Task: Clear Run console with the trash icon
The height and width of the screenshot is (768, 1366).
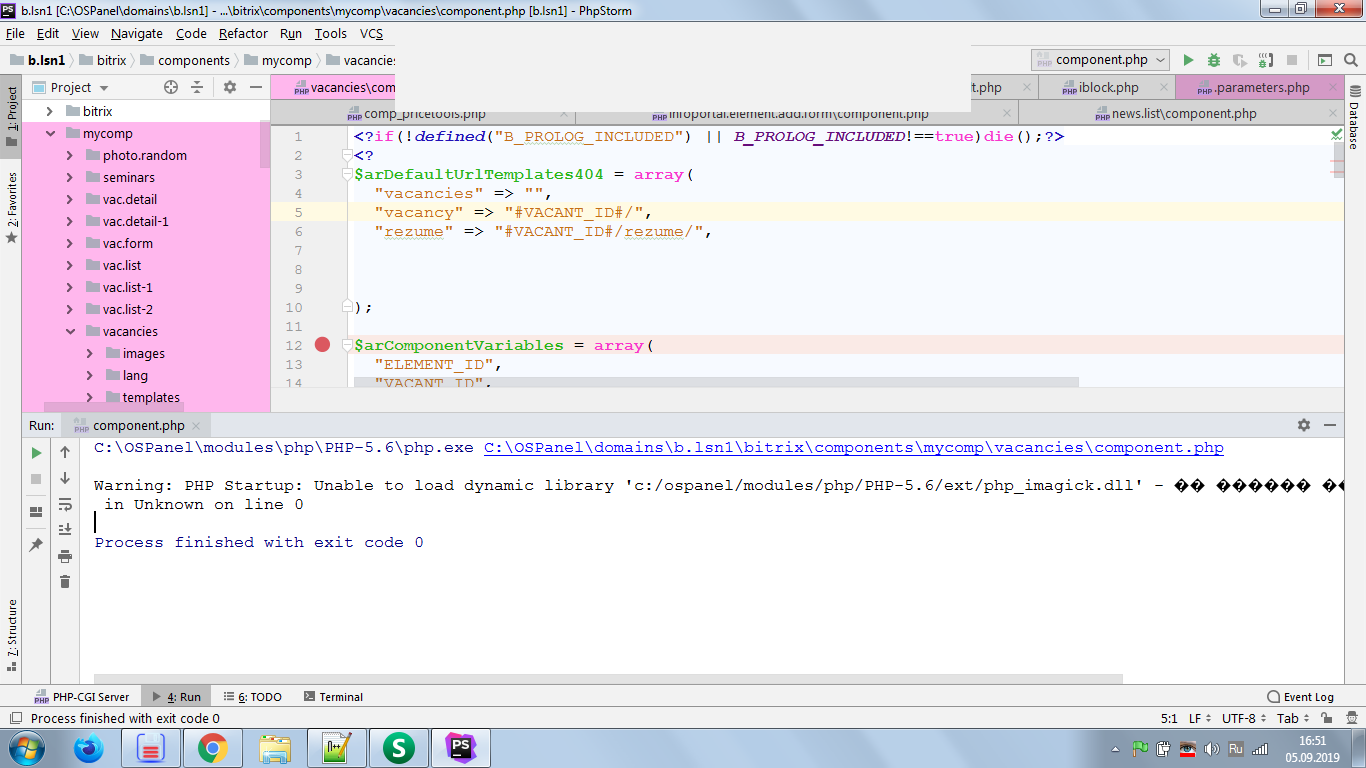Action: pos(65,582)
